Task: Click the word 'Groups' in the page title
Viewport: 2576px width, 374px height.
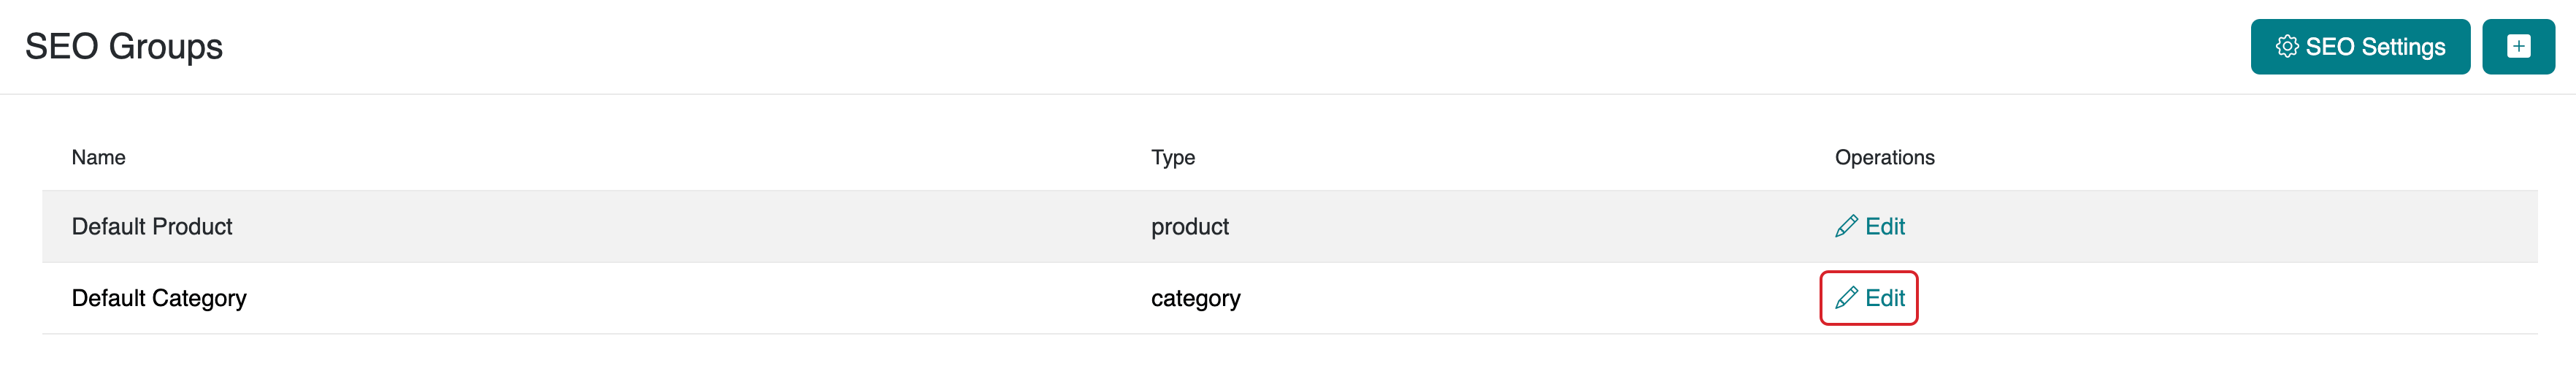Action: pyautogui.click(x=165, y=47)
